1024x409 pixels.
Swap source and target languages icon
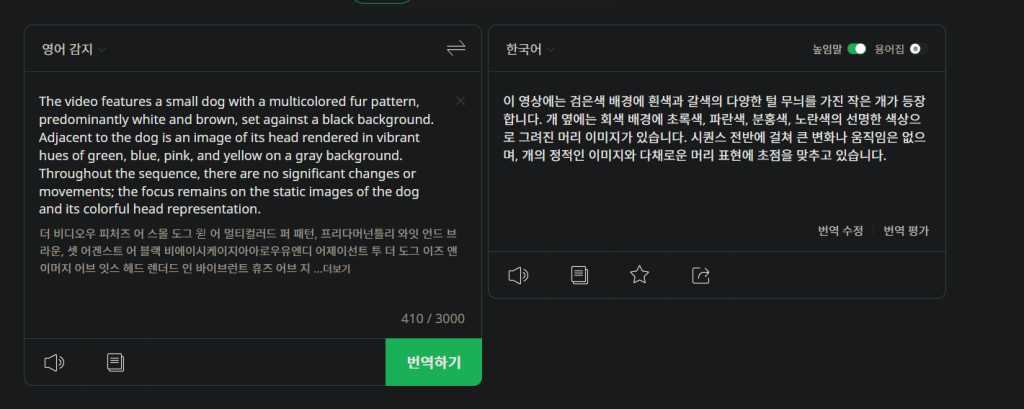pyautogui.click(x=456, y=48)
